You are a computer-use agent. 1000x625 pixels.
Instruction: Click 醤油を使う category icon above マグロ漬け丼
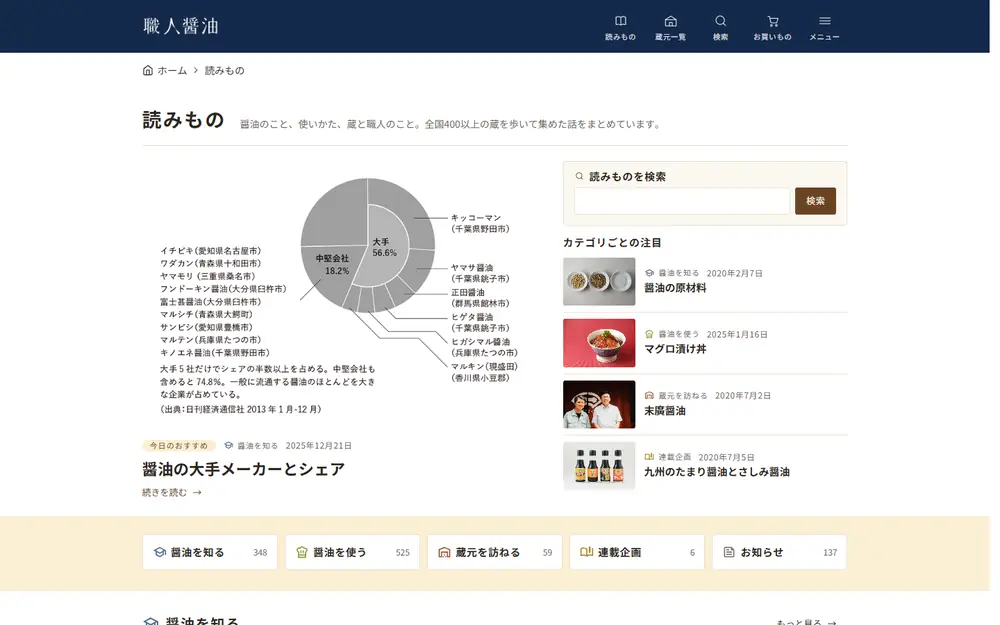pyautogui.click(x=649, y=334)
